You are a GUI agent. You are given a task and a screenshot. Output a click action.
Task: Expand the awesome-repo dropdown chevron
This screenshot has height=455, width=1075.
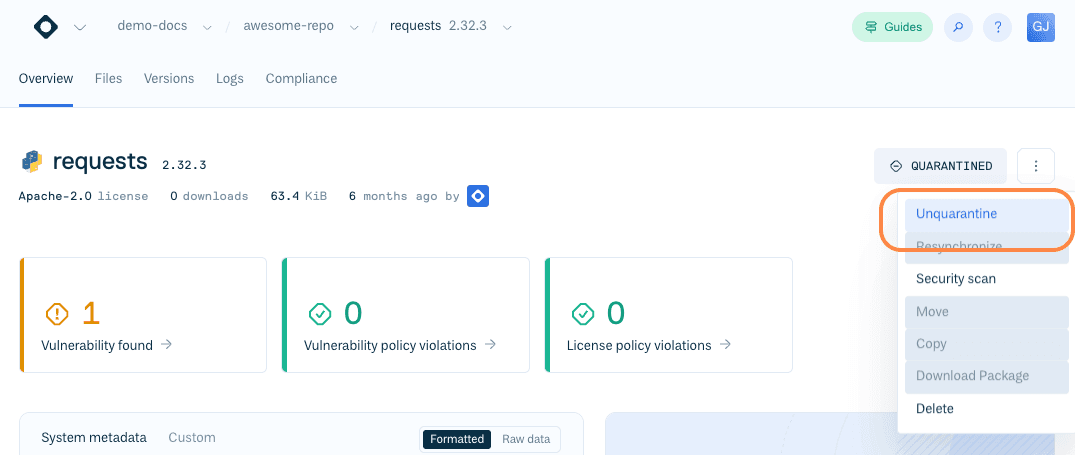pyautogui.click(x=354, y=27)
